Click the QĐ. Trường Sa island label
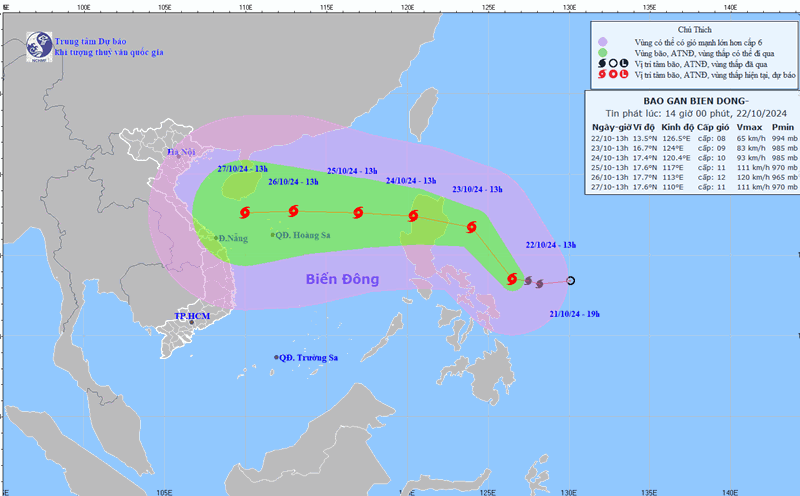The width and height of the screenshot is (800, 496). (310, 358)
